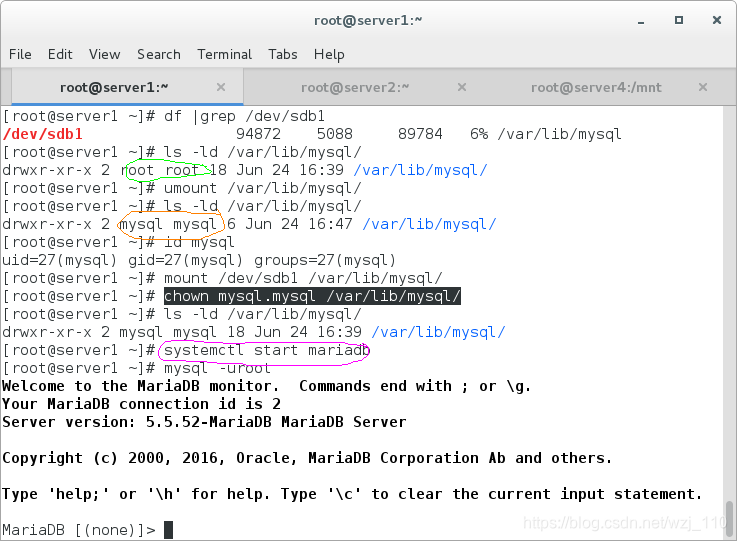Click the Server version 5.5.52-MariaDB line
The height and width of the screenshot is (541, 737).
pyautogui.click(x=204, y=422)
